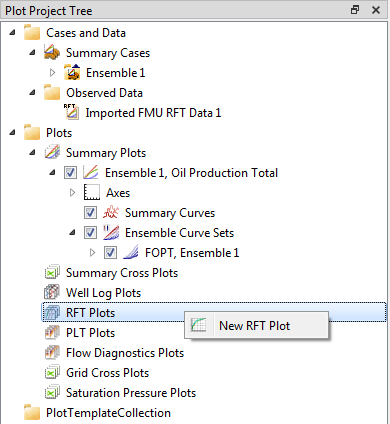Select the Well Log Plots icon
Viewport: 390px width, 424px height.
(52, 292)
